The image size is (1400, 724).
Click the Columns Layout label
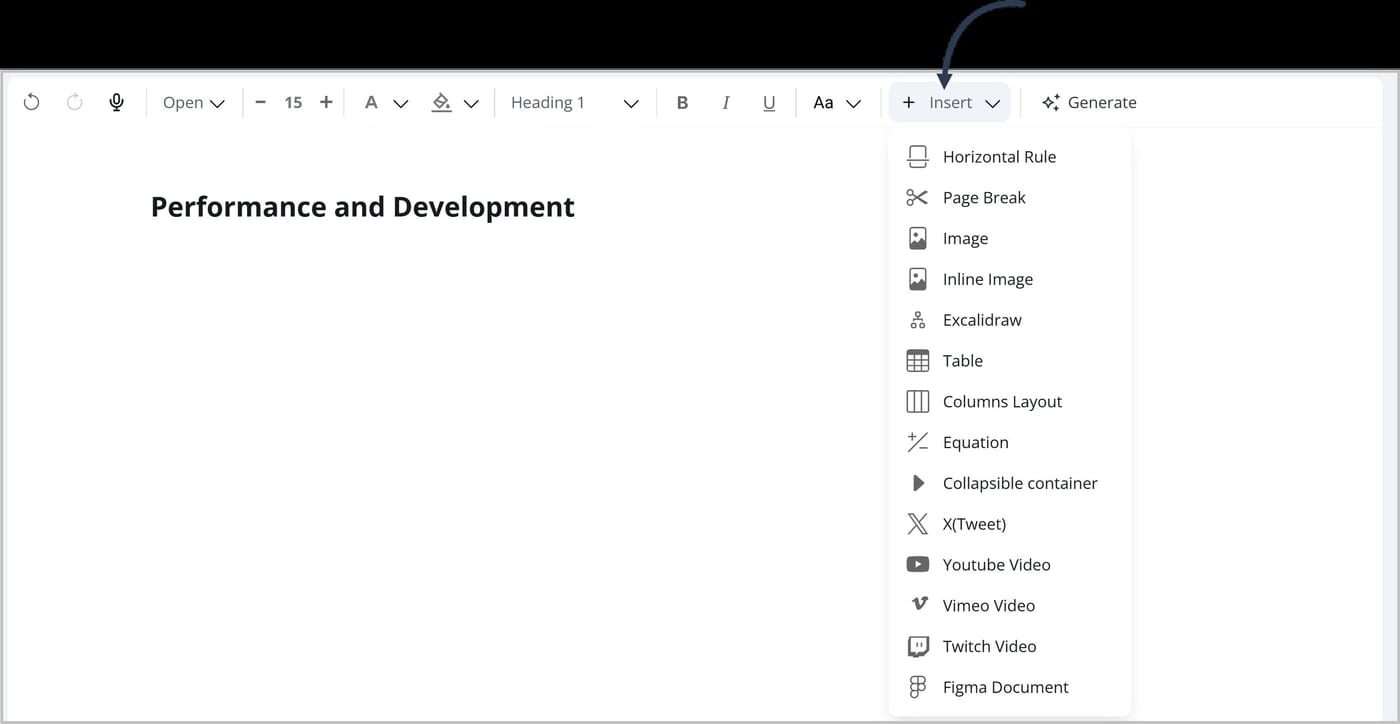[x=1002, y=402]
